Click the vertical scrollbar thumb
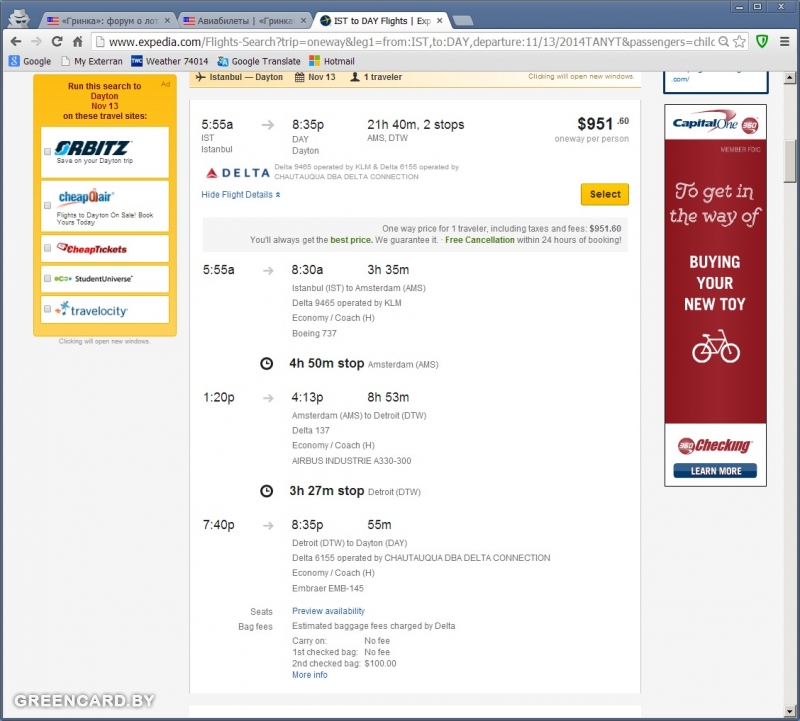 (789, 159)
